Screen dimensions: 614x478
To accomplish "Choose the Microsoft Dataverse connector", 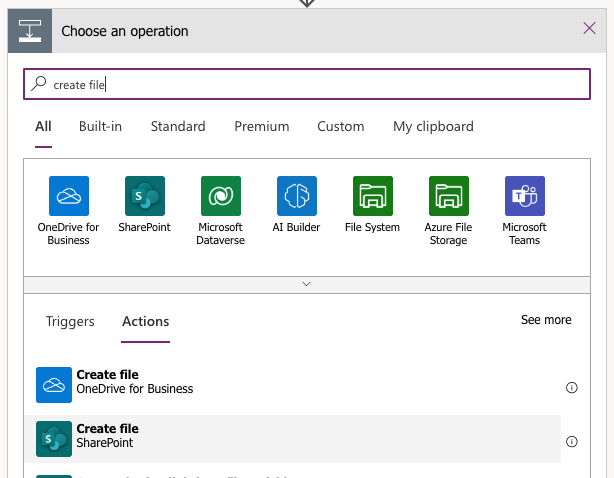I will [220, 196].
